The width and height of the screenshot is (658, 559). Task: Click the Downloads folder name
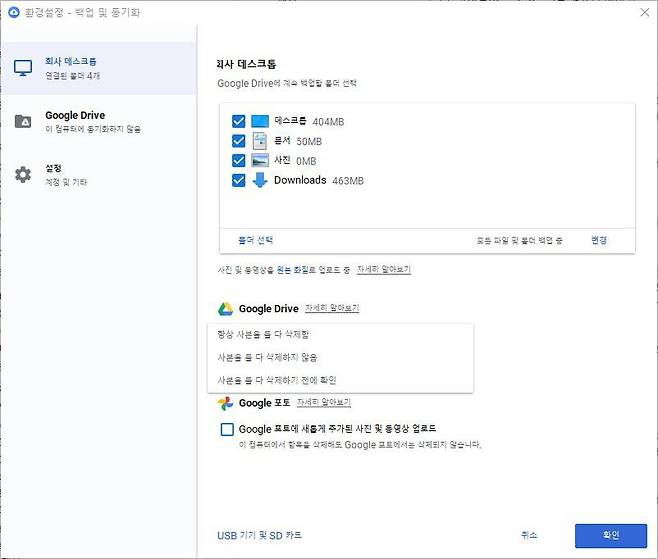[300, 180]
